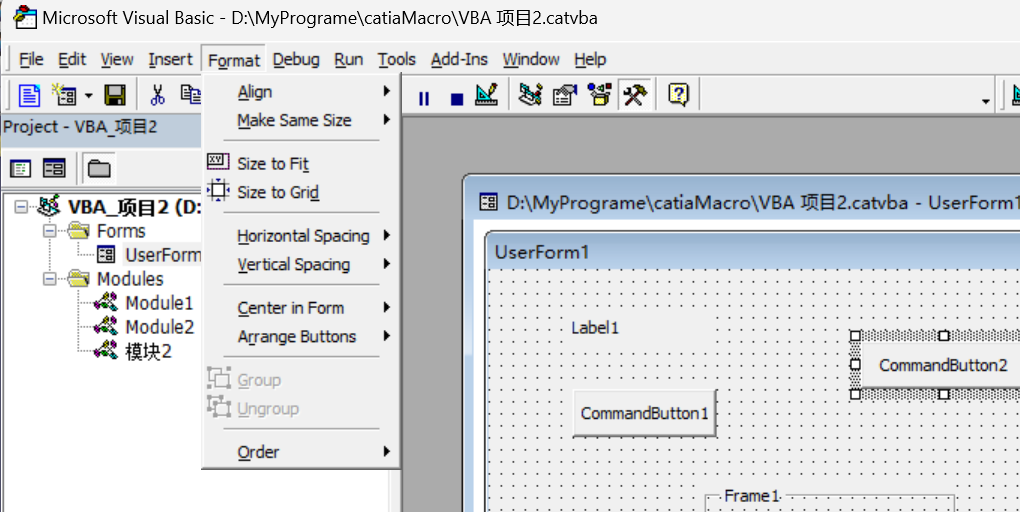
Task: Click the View Code icon in Project panel
Action: click(x=20, y=169)
